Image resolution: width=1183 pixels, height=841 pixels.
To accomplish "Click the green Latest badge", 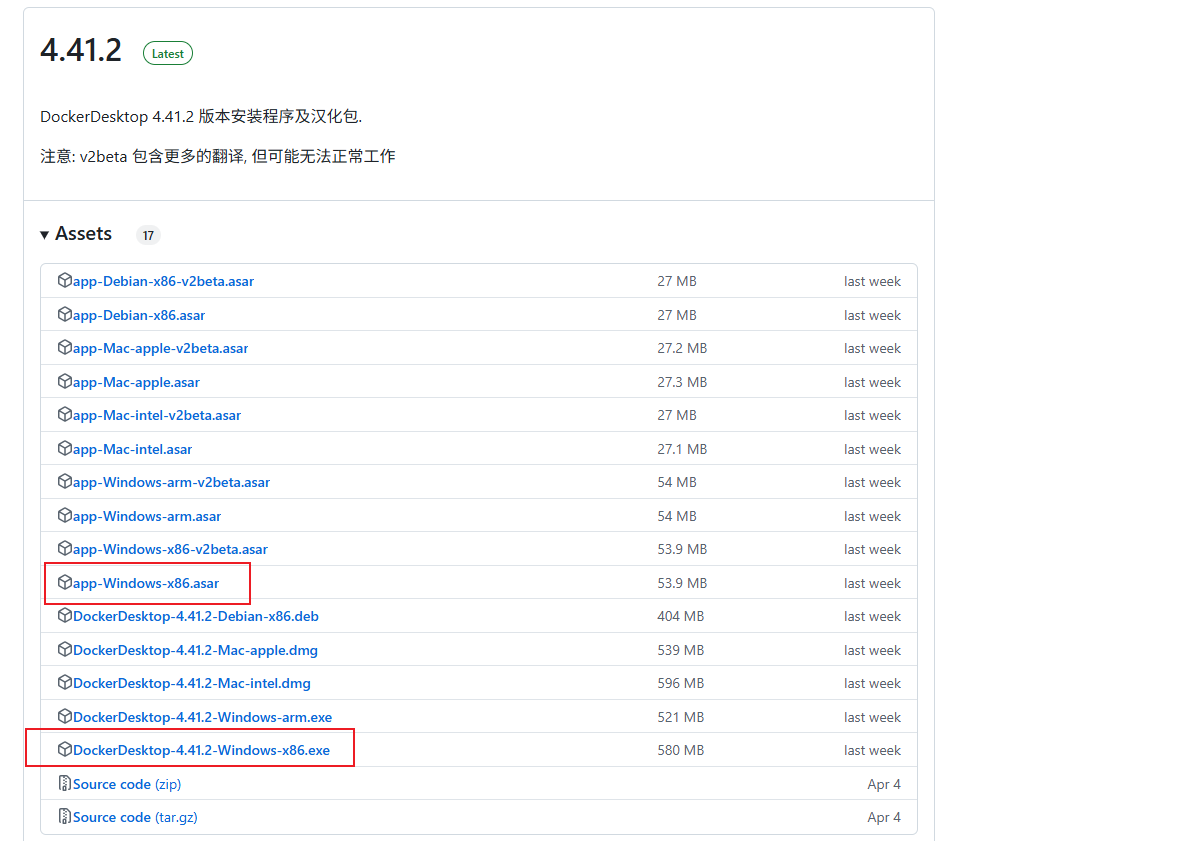I will 167,54.
